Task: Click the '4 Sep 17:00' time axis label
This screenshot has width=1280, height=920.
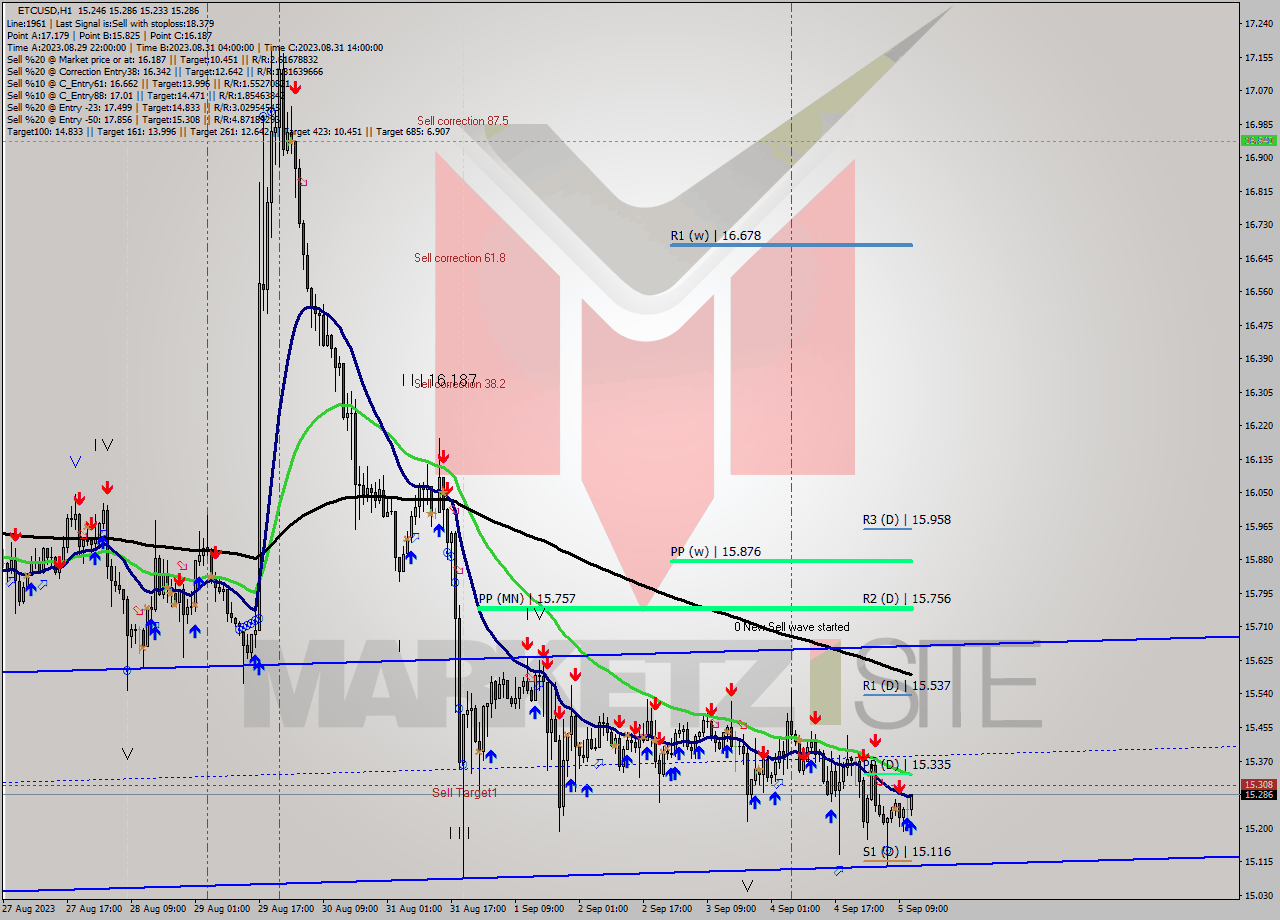Action: pos(859,909)
